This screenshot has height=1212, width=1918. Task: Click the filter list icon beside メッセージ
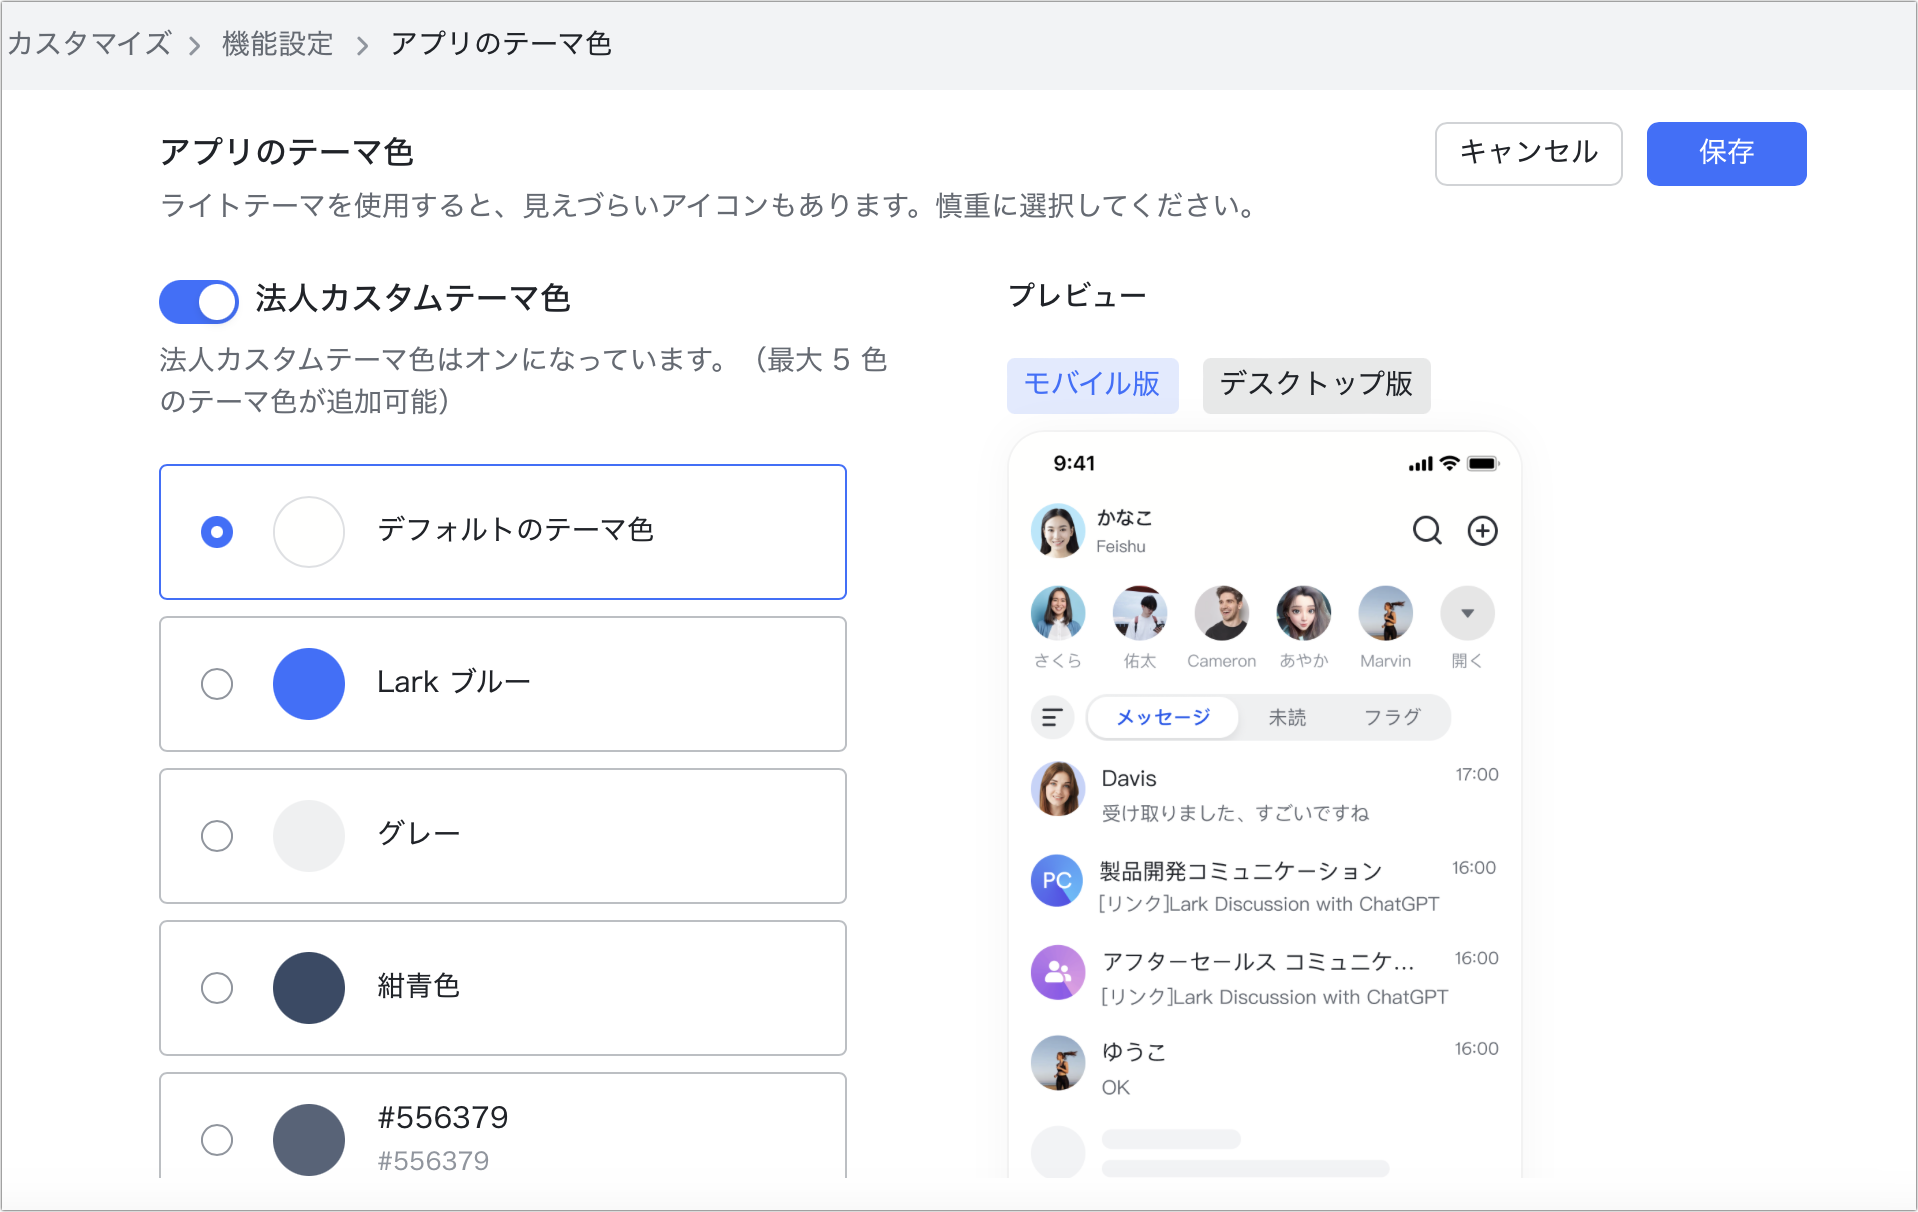[x=1052, y=717]
